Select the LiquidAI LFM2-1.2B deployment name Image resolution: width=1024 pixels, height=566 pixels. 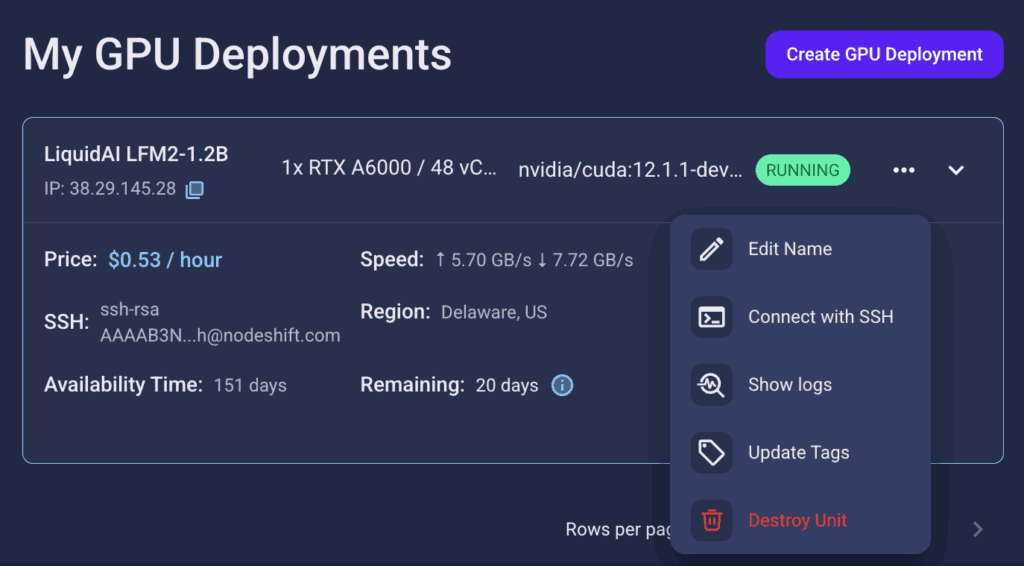click(136, 154)
